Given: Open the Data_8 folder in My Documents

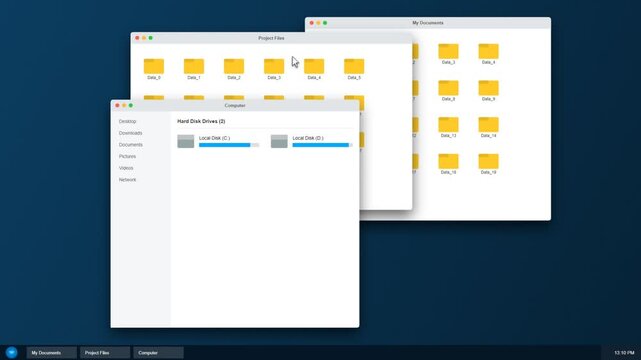Looking at the screenshot, I should pyautogui.click(x=448, y=88).
